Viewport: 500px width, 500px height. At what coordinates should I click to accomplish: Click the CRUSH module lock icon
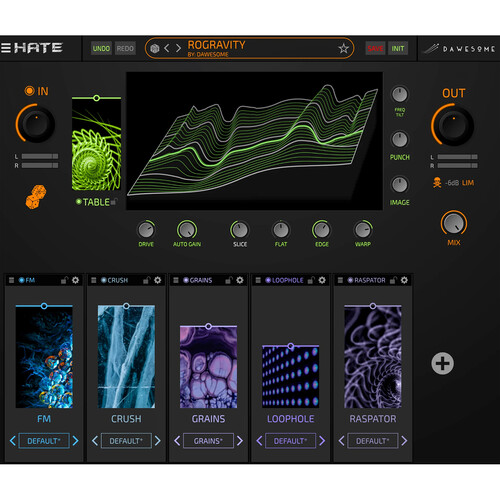(147, 280)
